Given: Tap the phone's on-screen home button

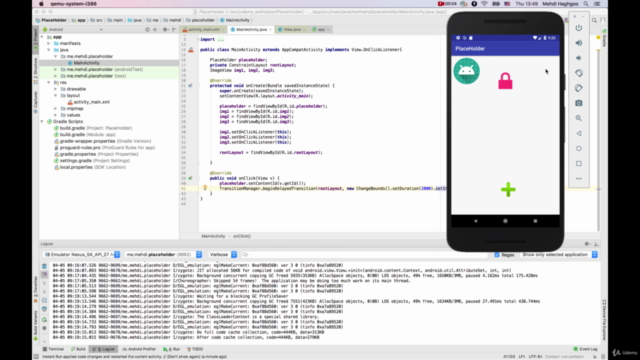Looking at the screenshot, I should [x=505, y=221].
